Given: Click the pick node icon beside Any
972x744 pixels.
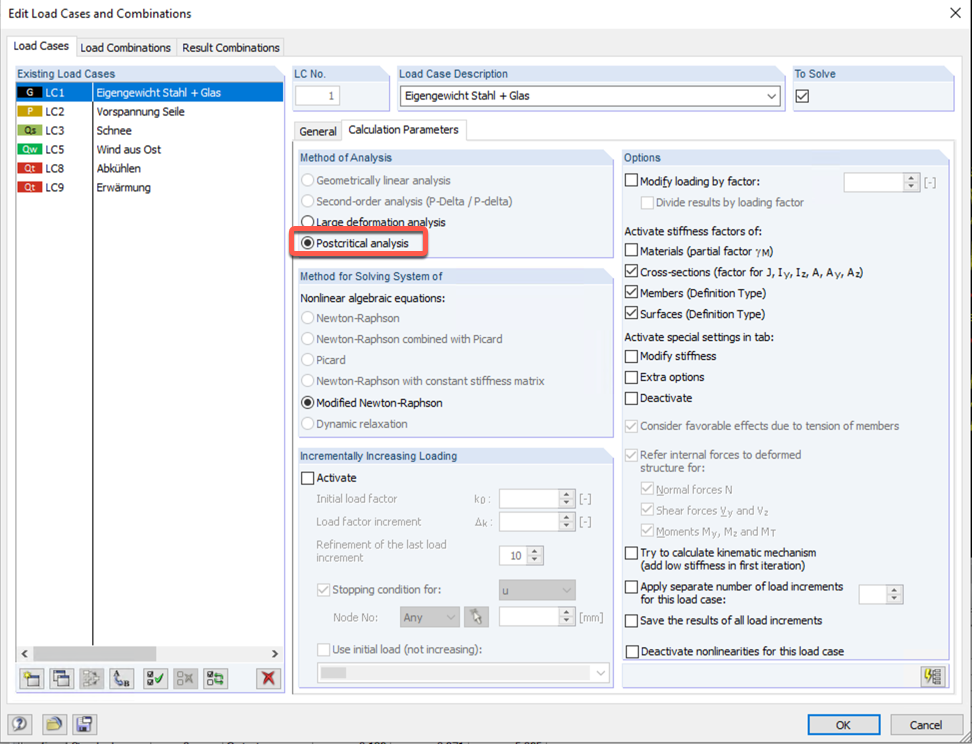Looking at the screenshot, I should point(476,617).
